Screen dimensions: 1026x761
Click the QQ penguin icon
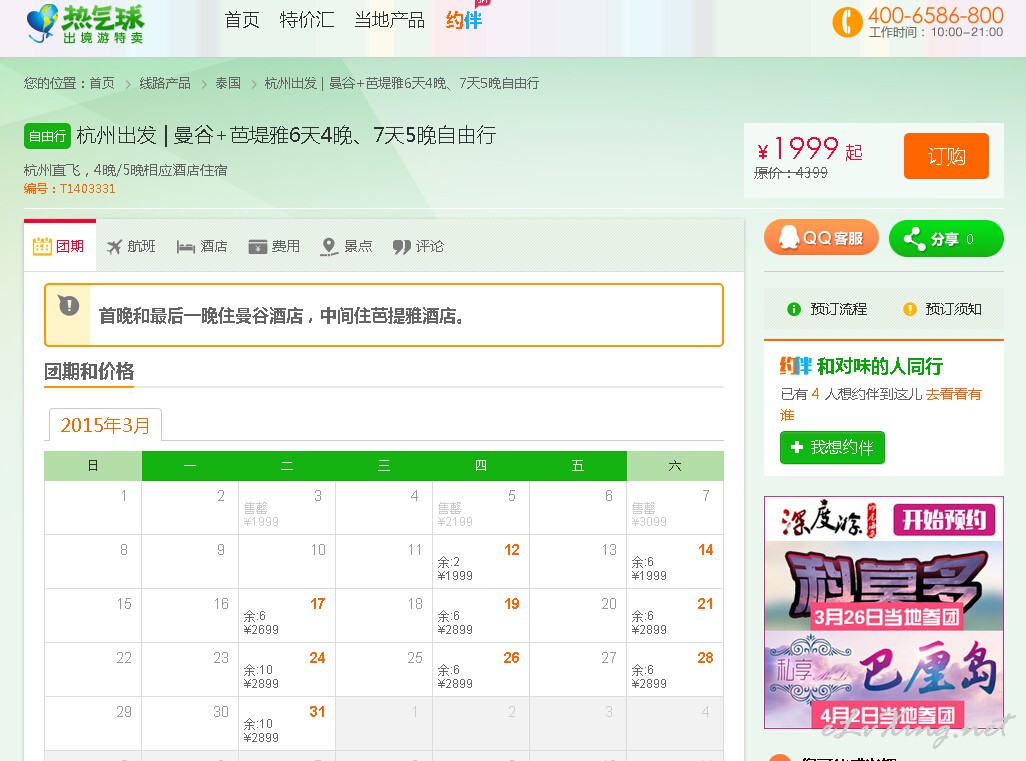coord(788,238)
